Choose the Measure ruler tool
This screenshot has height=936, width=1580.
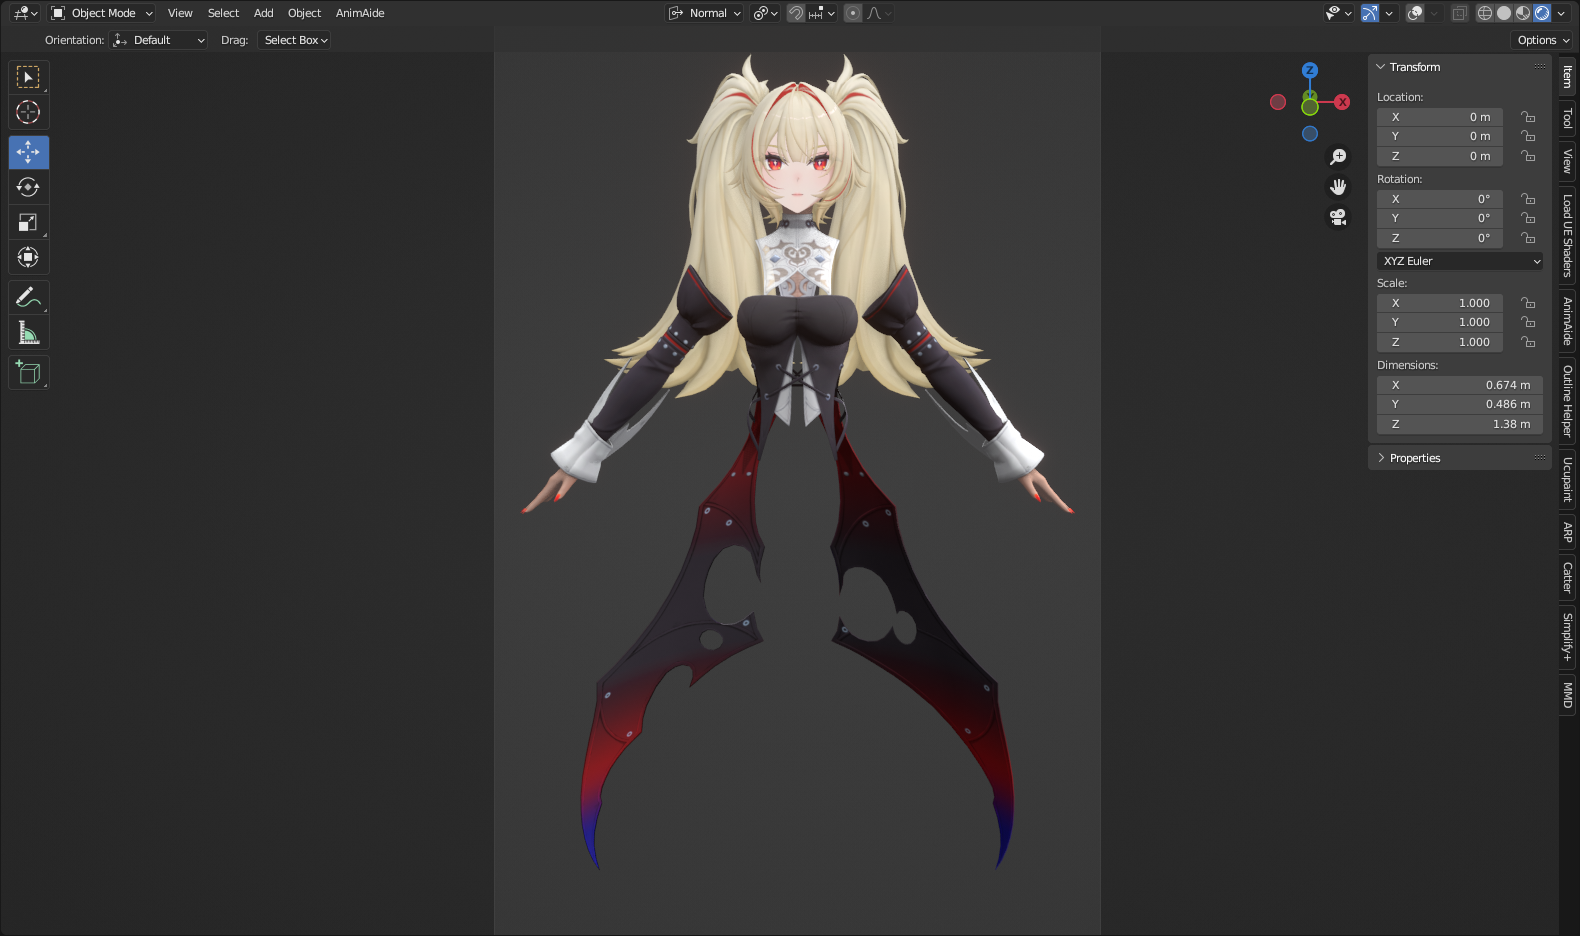28,332
